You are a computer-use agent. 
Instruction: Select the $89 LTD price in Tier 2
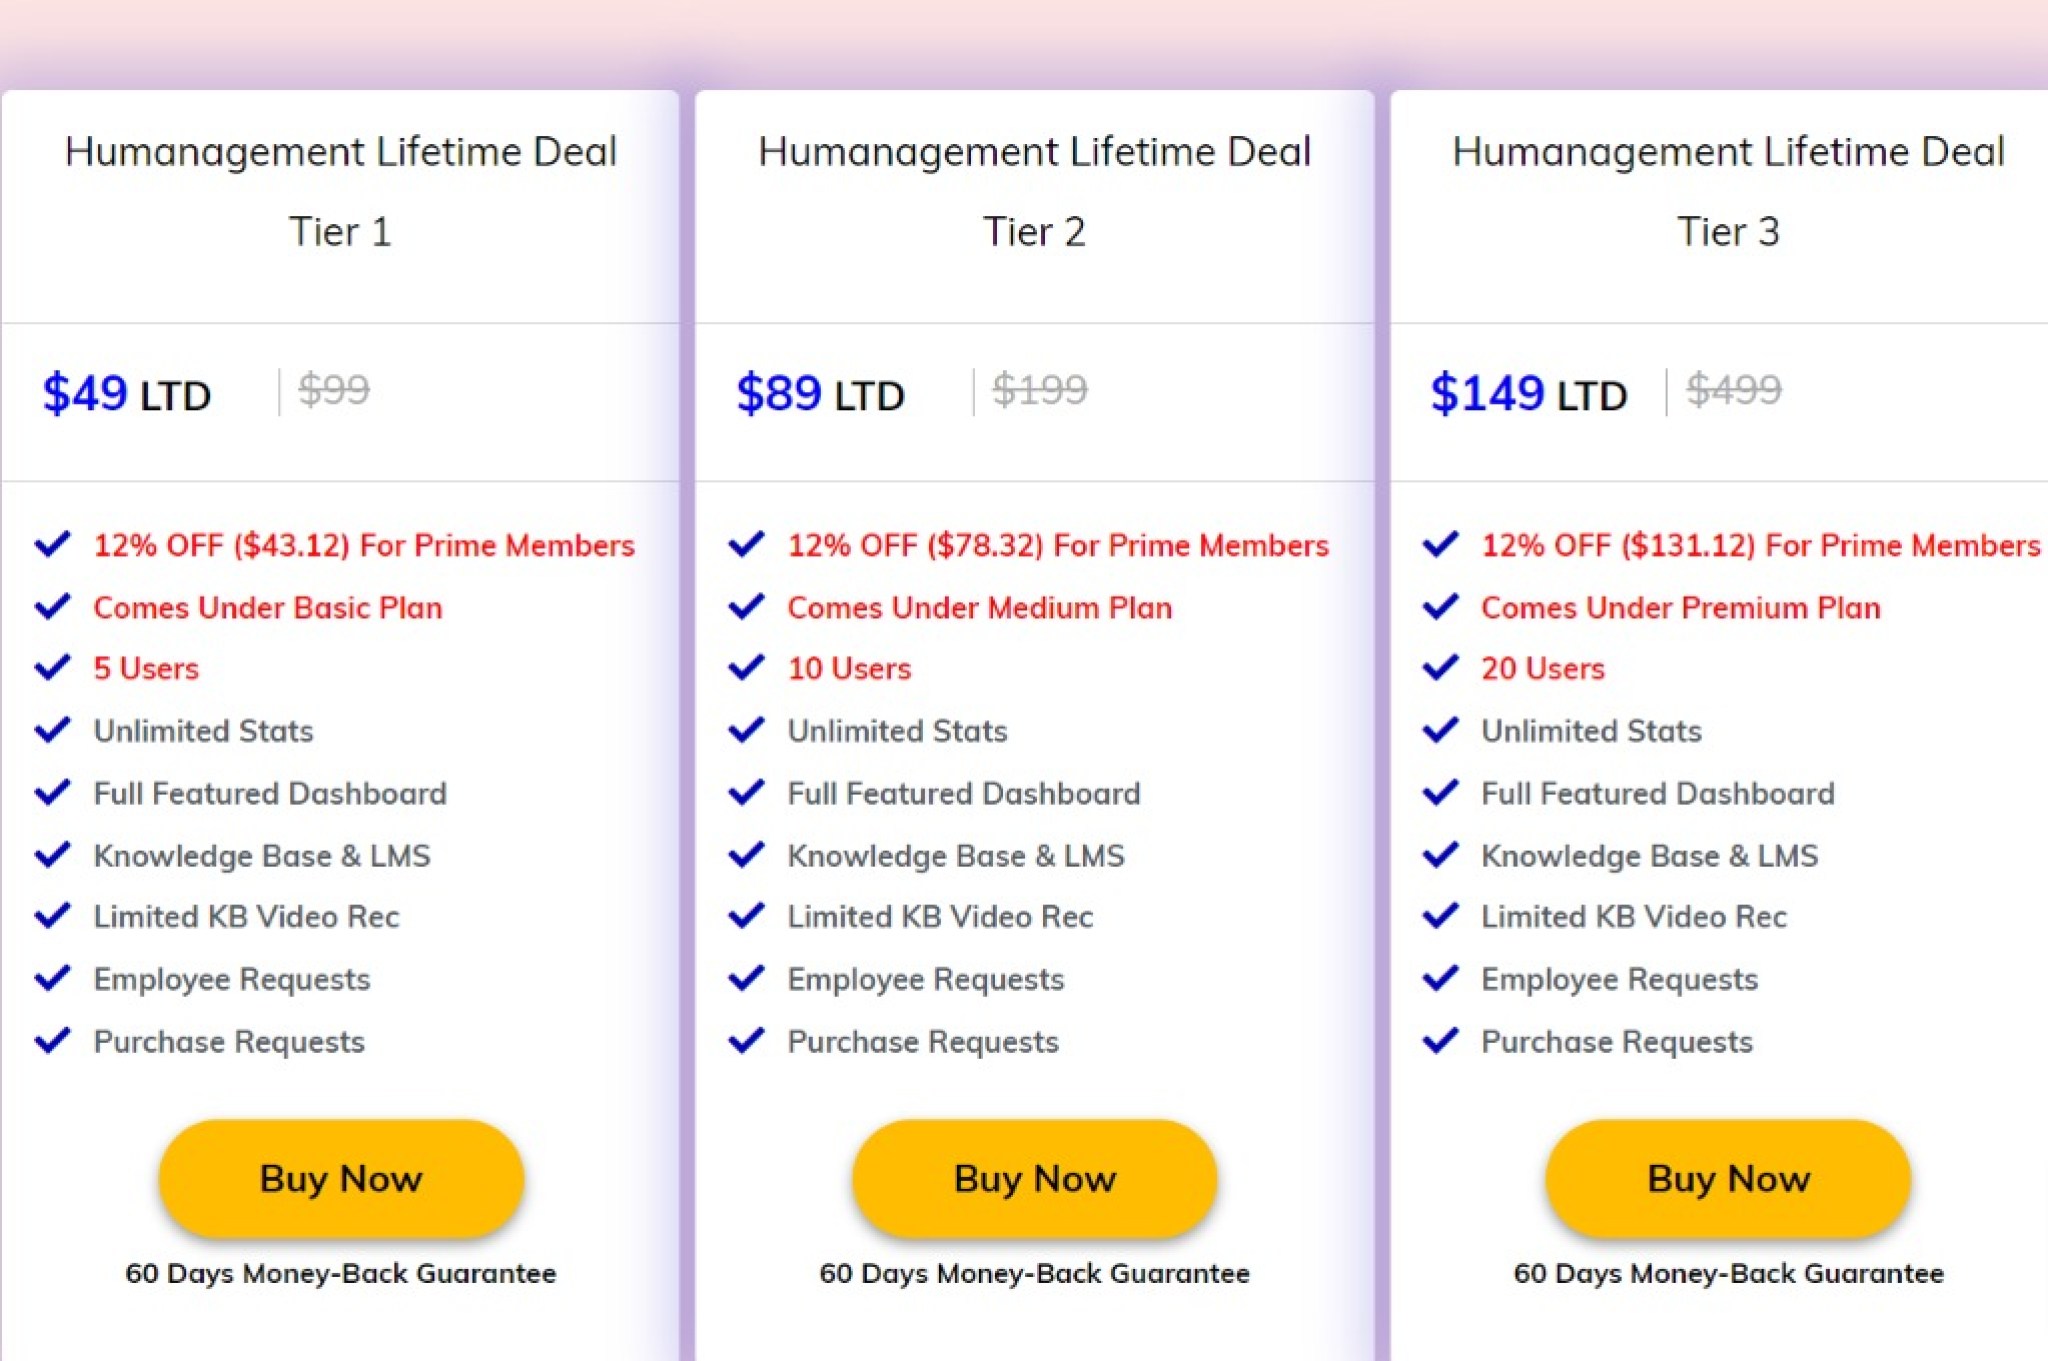point(821,393)
